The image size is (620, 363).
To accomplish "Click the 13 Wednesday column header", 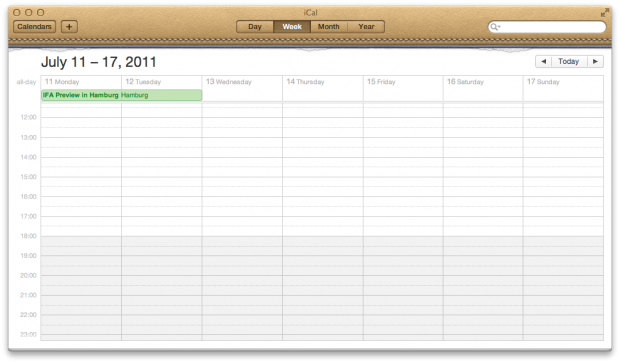I will (x=229, y=82).
